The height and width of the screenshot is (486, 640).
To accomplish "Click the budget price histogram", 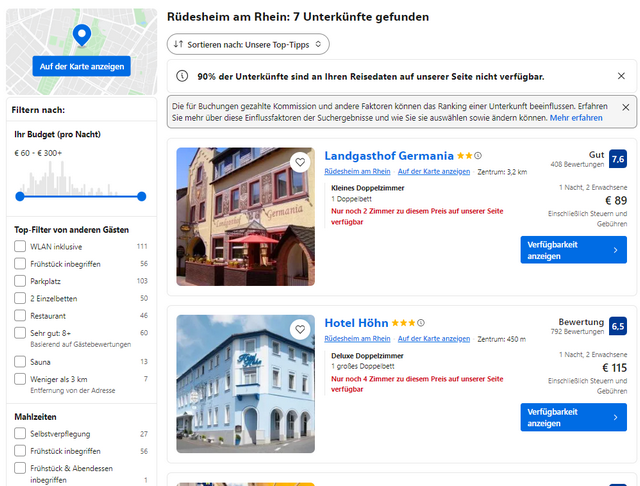I will [69, 178].
